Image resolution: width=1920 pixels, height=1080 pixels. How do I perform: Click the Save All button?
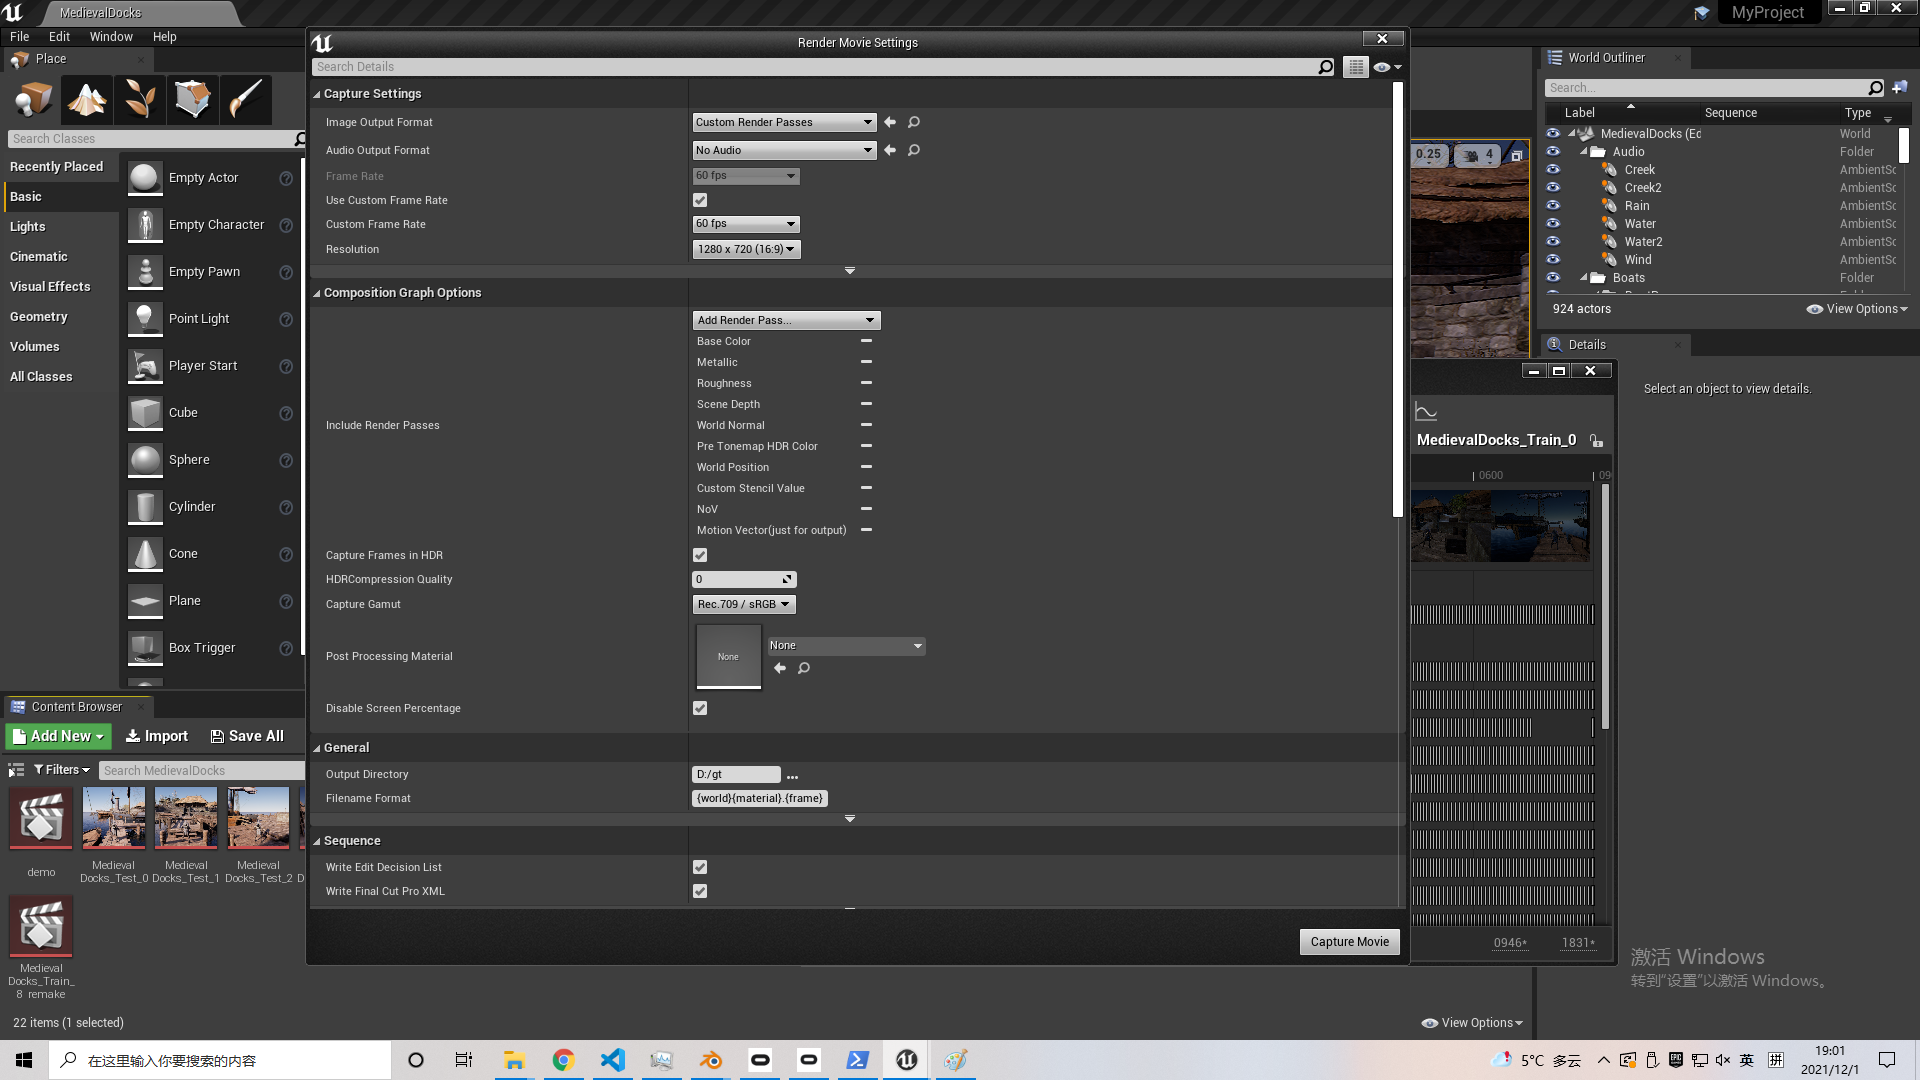(x=247, y=736)
